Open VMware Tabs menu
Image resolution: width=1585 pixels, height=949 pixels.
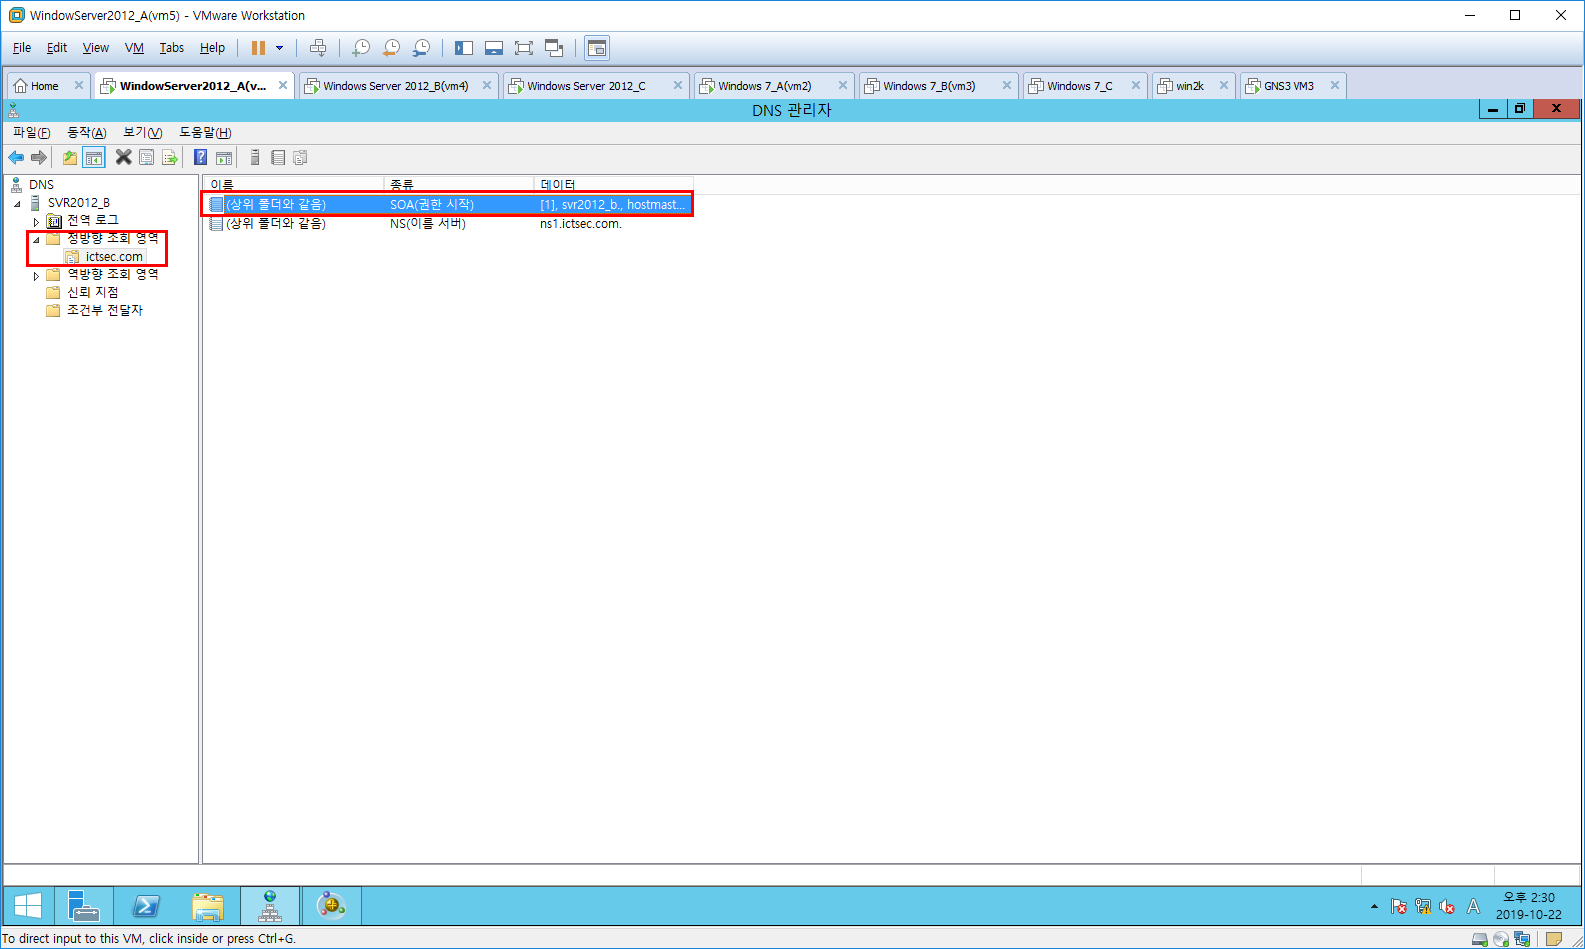pyautogui.click(x=172, y=48)
